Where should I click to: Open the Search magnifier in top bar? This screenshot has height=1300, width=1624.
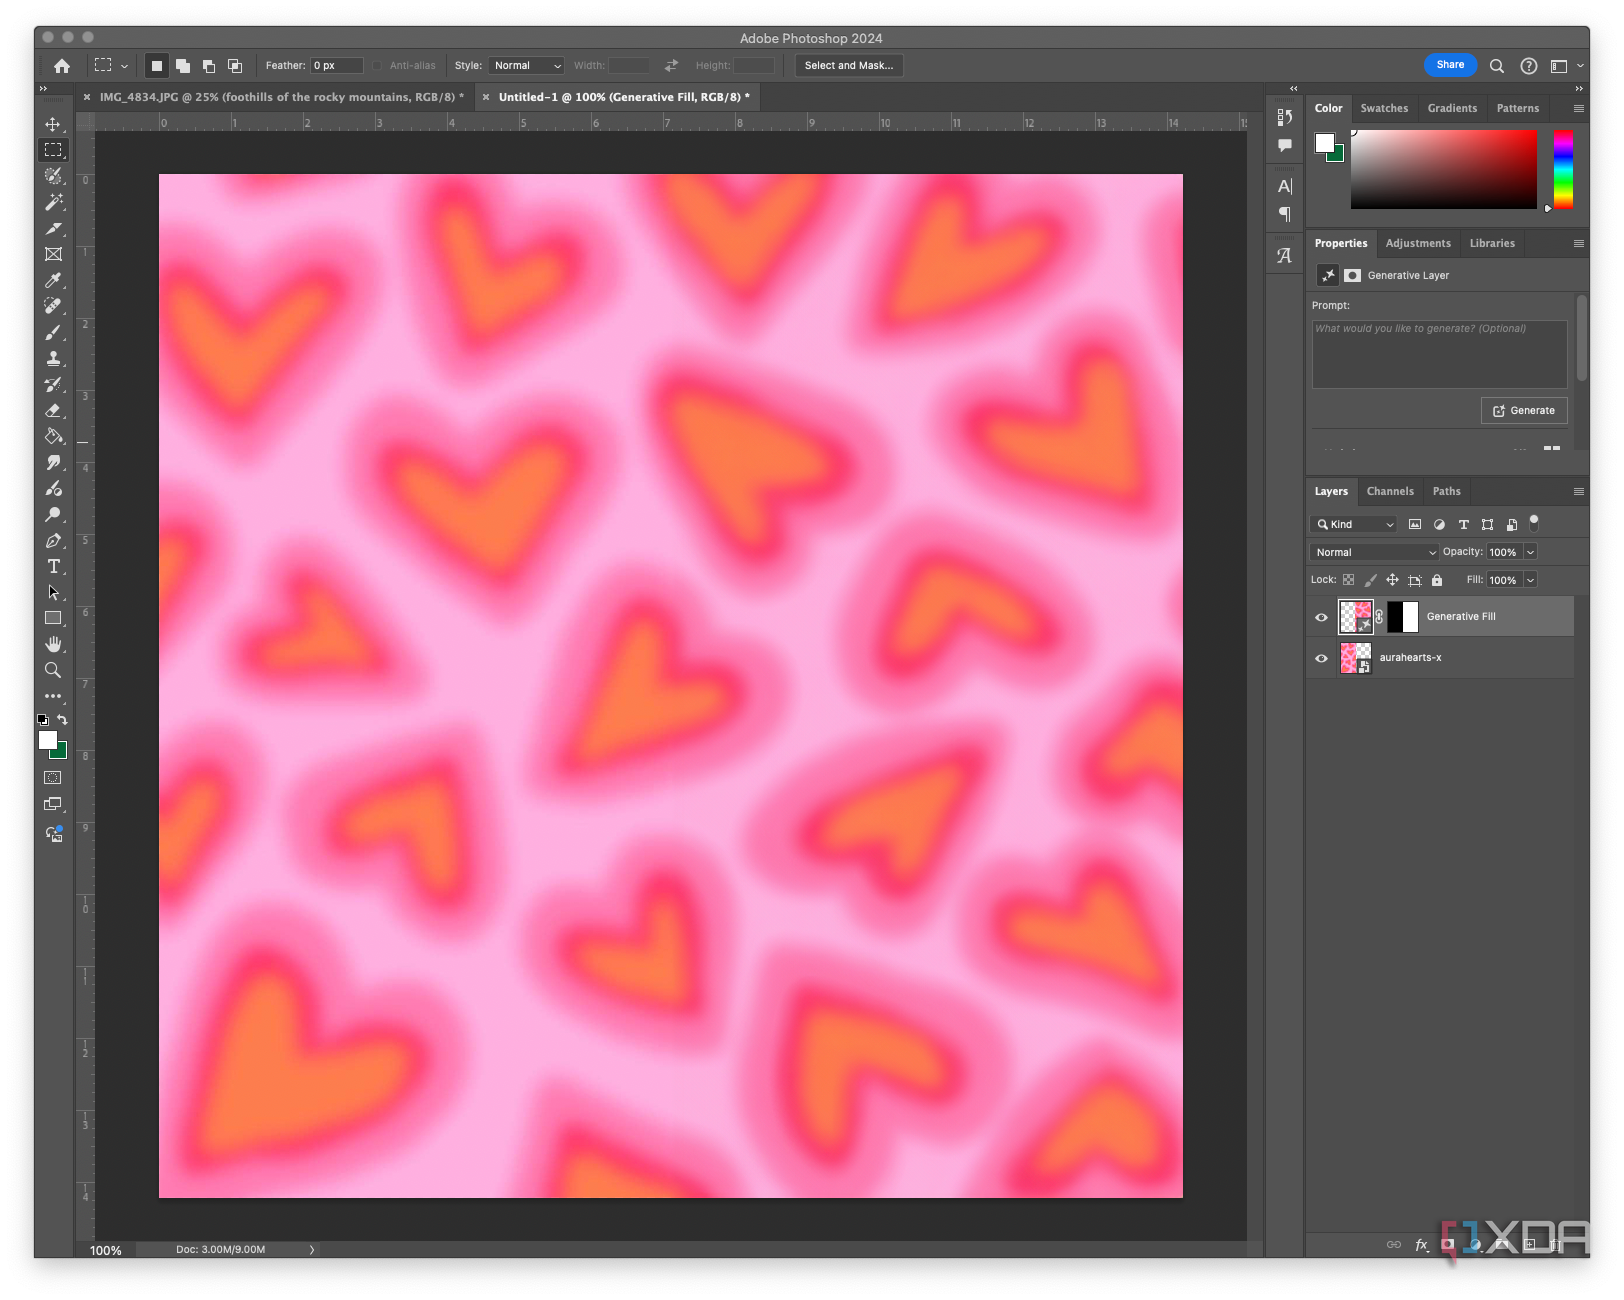(x=1497, y=66)
